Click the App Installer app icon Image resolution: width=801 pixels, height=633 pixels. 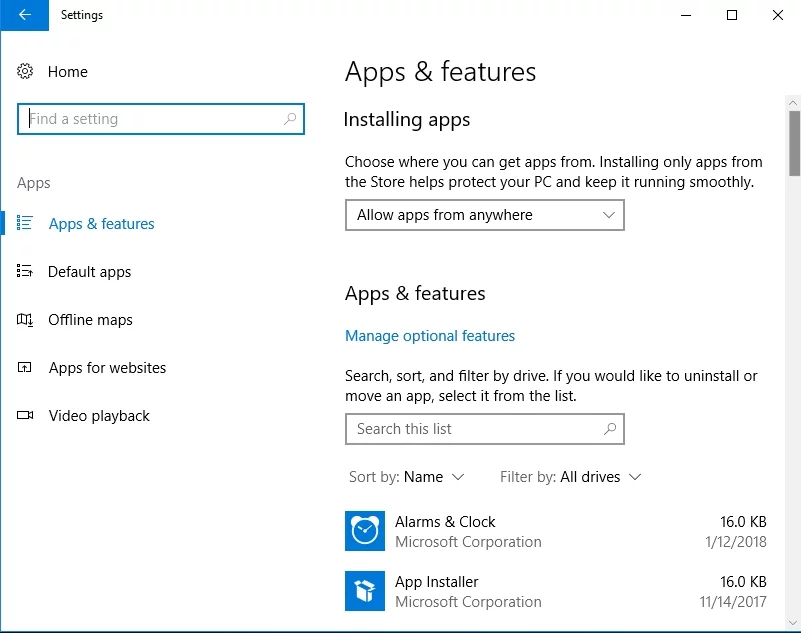click(365, 591)
